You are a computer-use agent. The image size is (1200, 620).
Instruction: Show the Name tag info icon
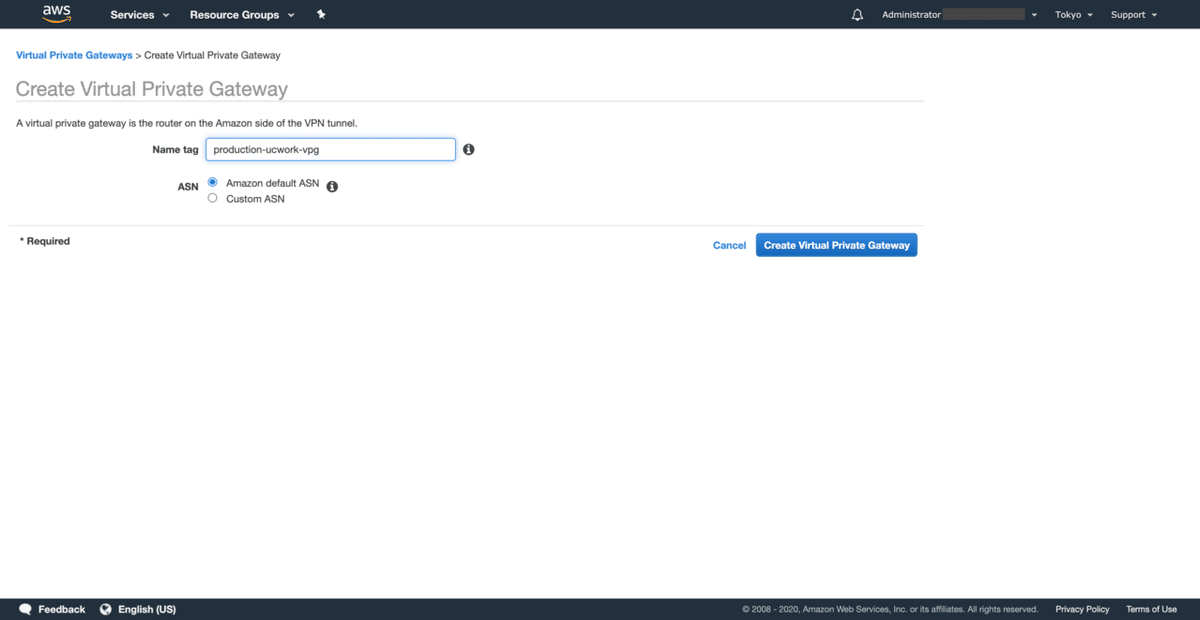[x=468, y=149]
